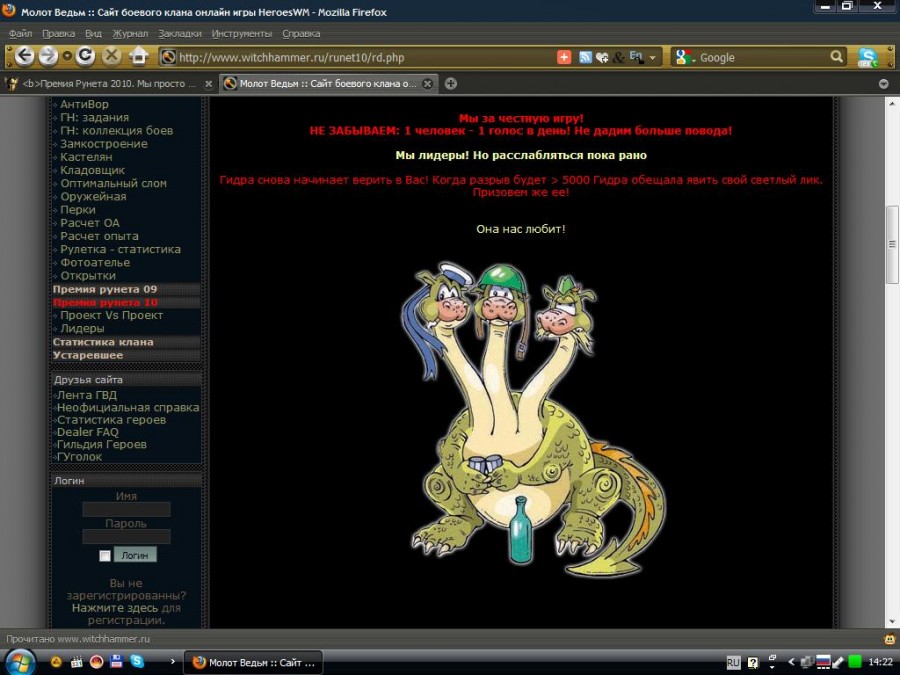The height and width of the screenshot is (675, 900).
Task: Click the heart bookmark icon in address bar
Action: [602, 57]
